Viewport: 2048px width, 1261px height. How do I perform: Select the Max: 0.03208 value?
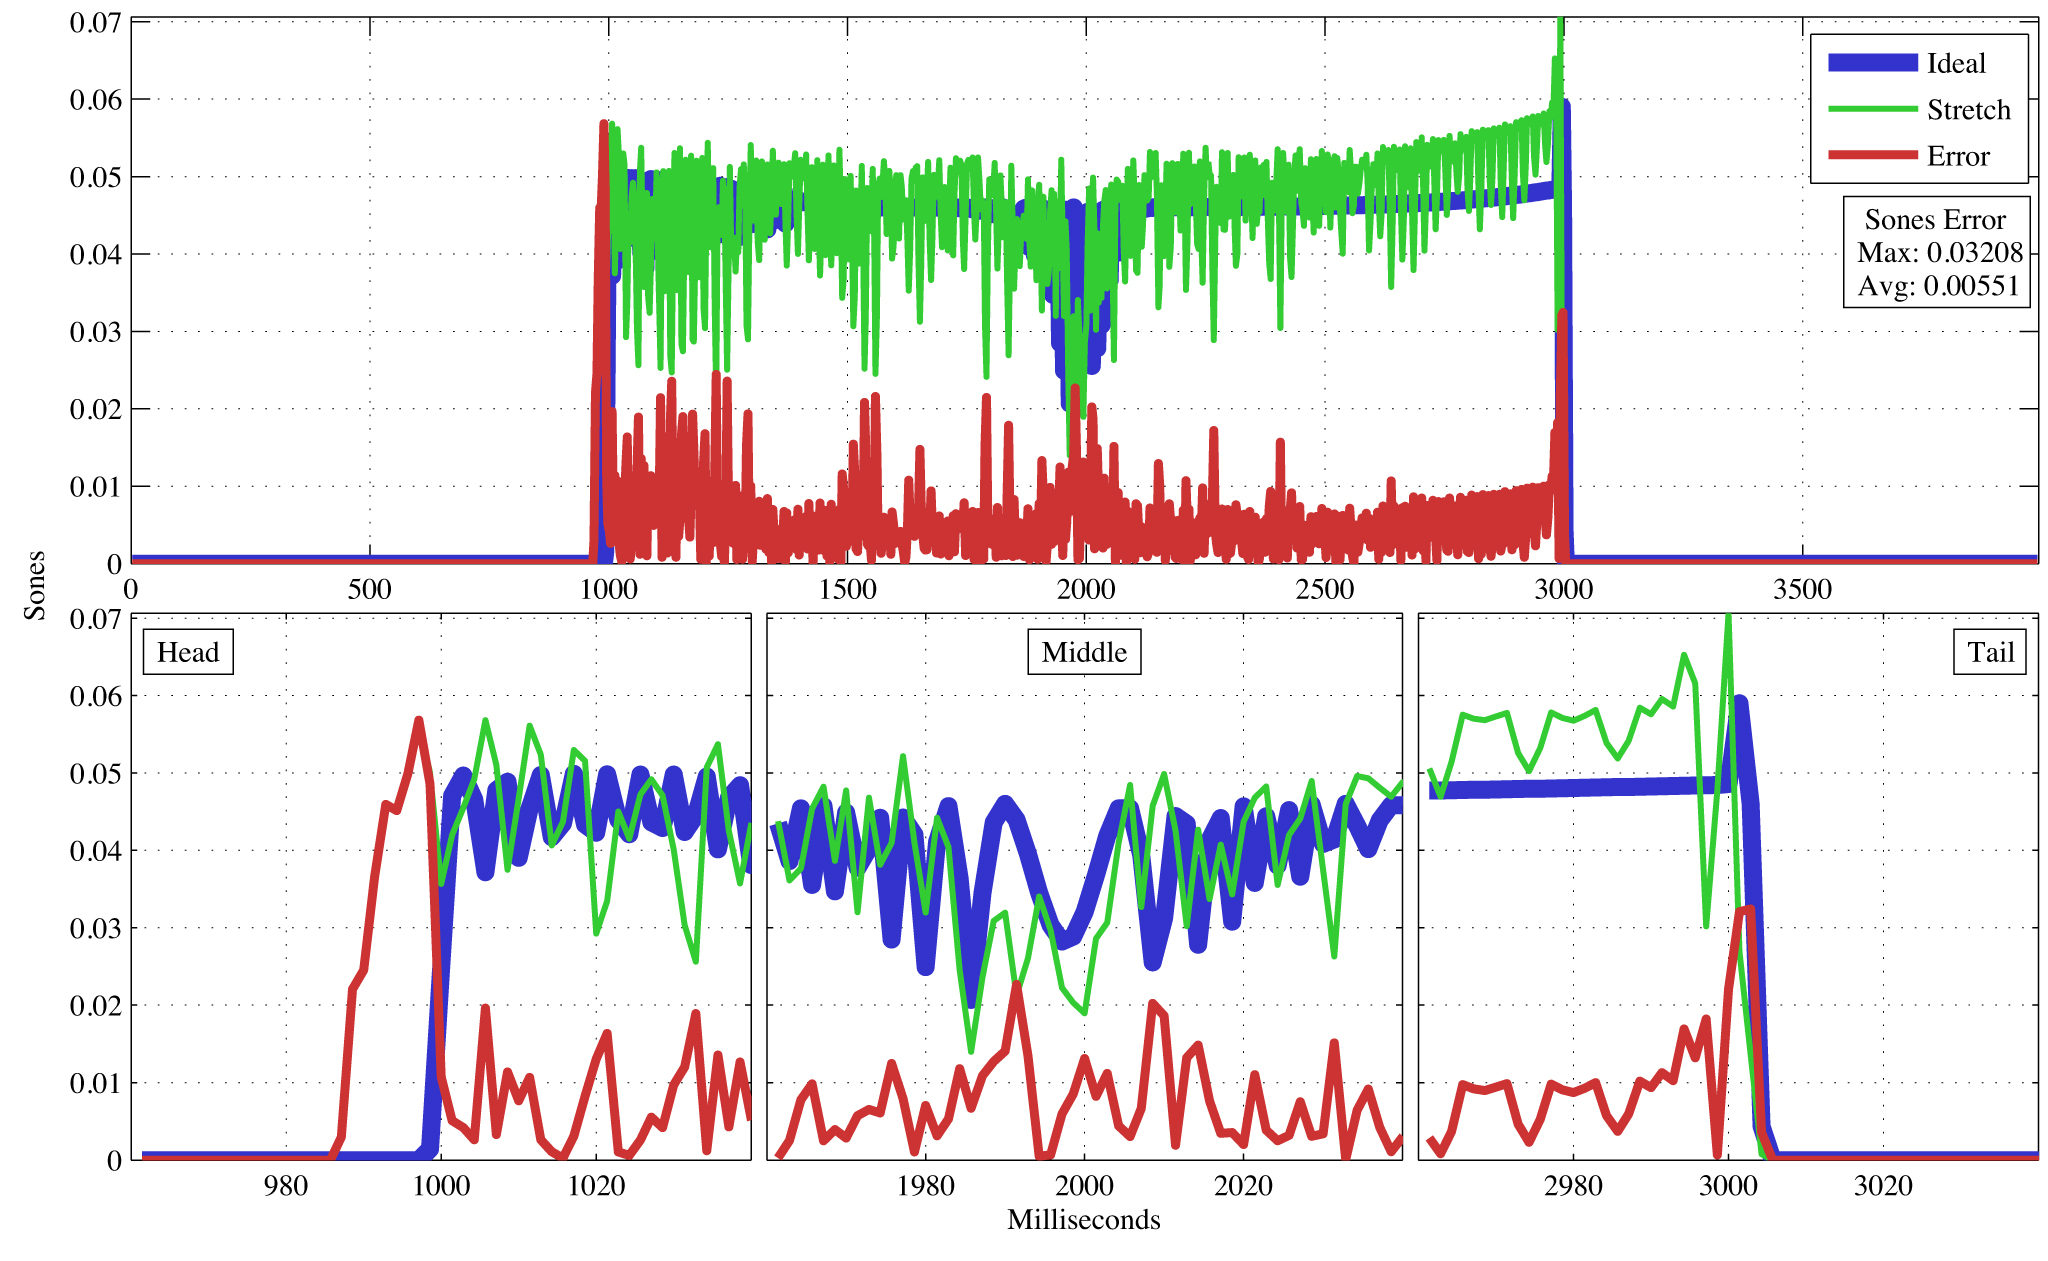coord(1939,252)
